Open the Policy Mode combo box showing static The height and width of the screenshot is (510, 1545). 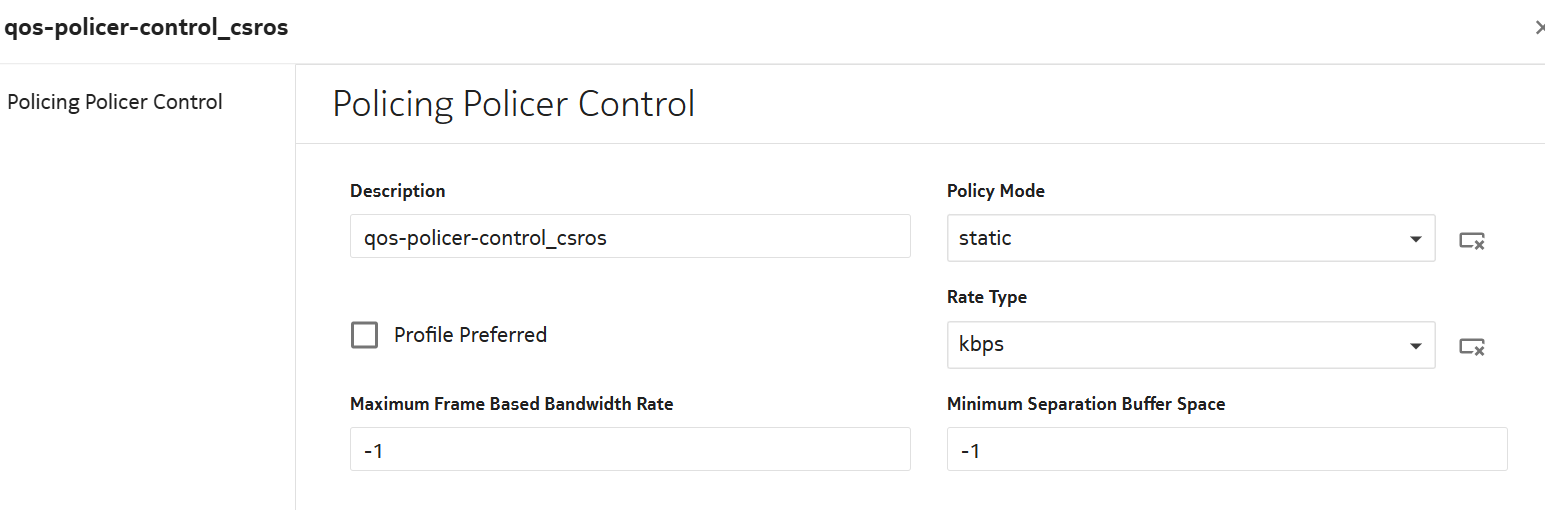[x=1170, y=238]
